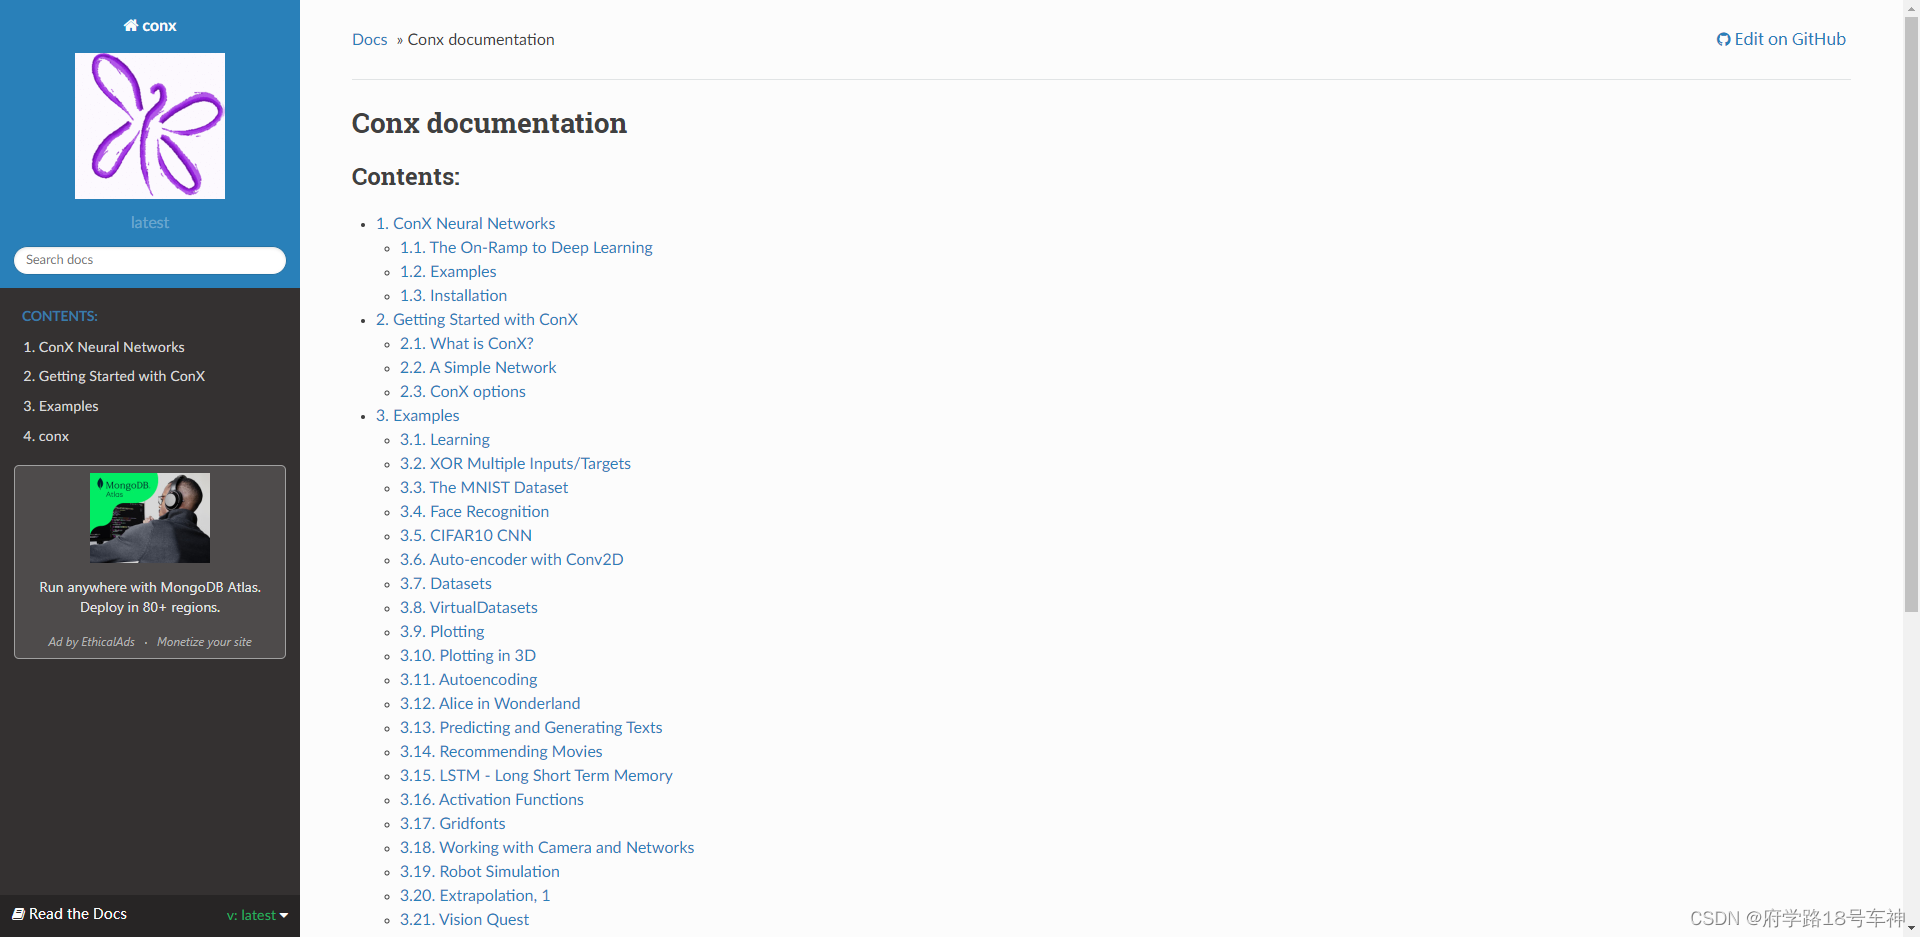Screen dimensions: 1920x937
Task: Open contents link 1. ConX Neural Networks
Action: click(x=465, y=224)
